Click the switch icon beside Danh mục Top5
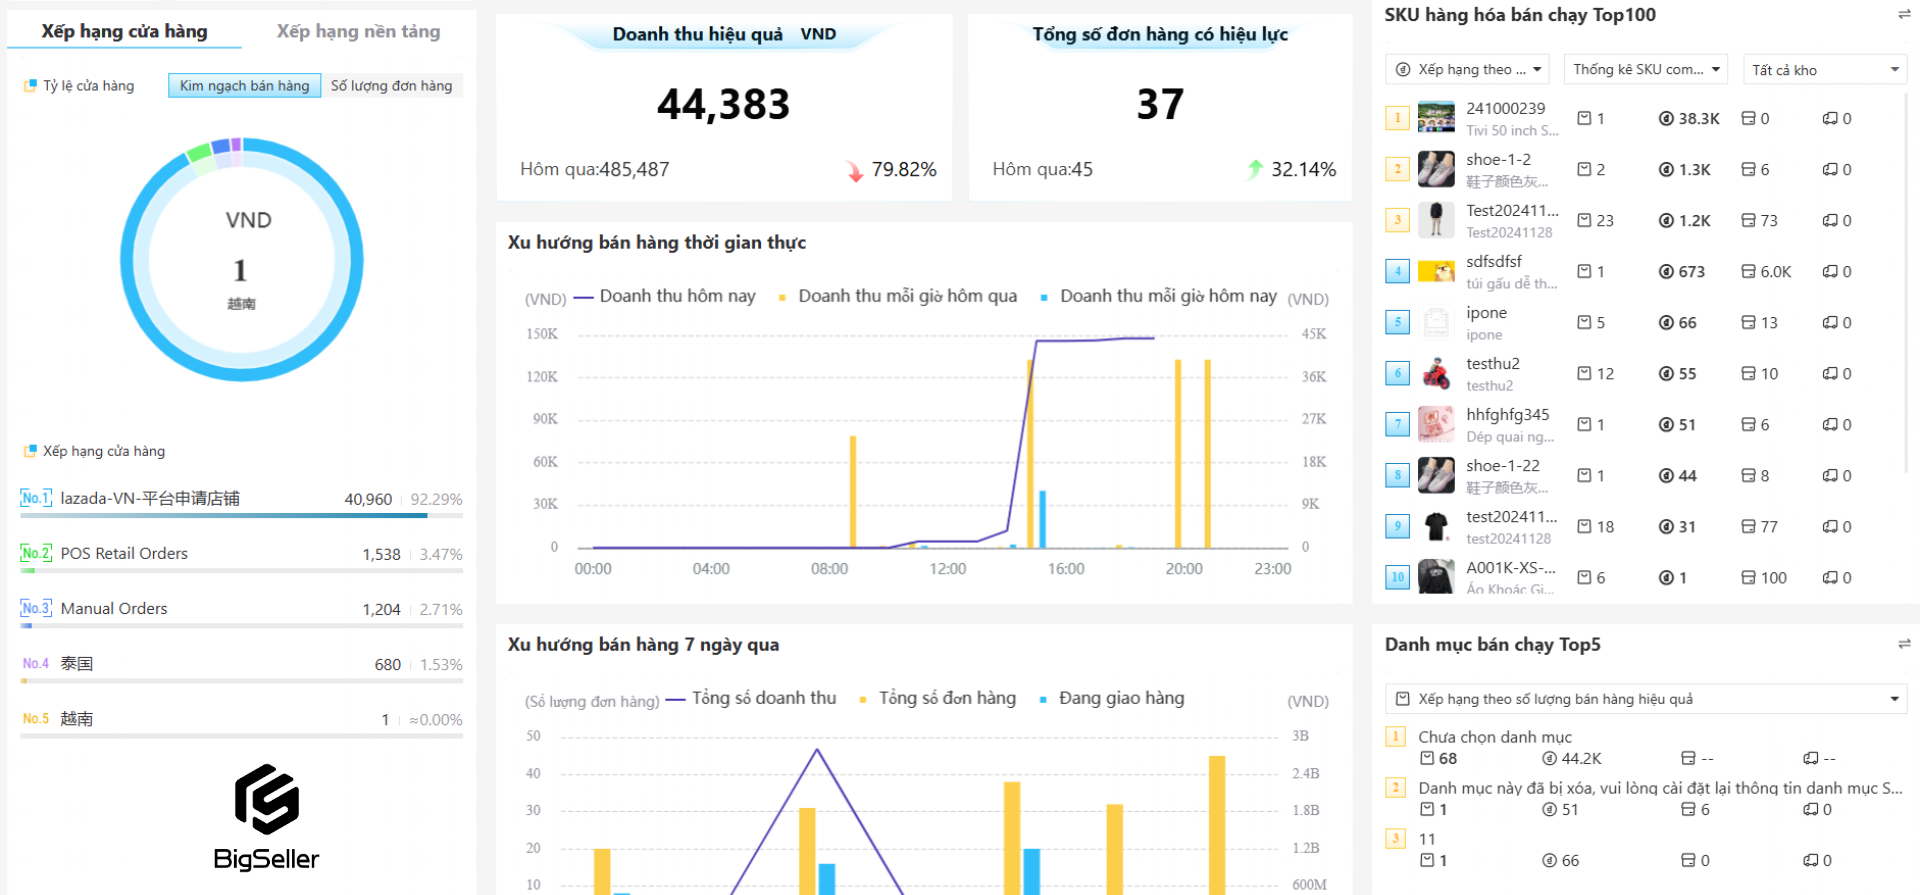The image size is (1920, 895). pyautogui.click(x=1904, y=645)
